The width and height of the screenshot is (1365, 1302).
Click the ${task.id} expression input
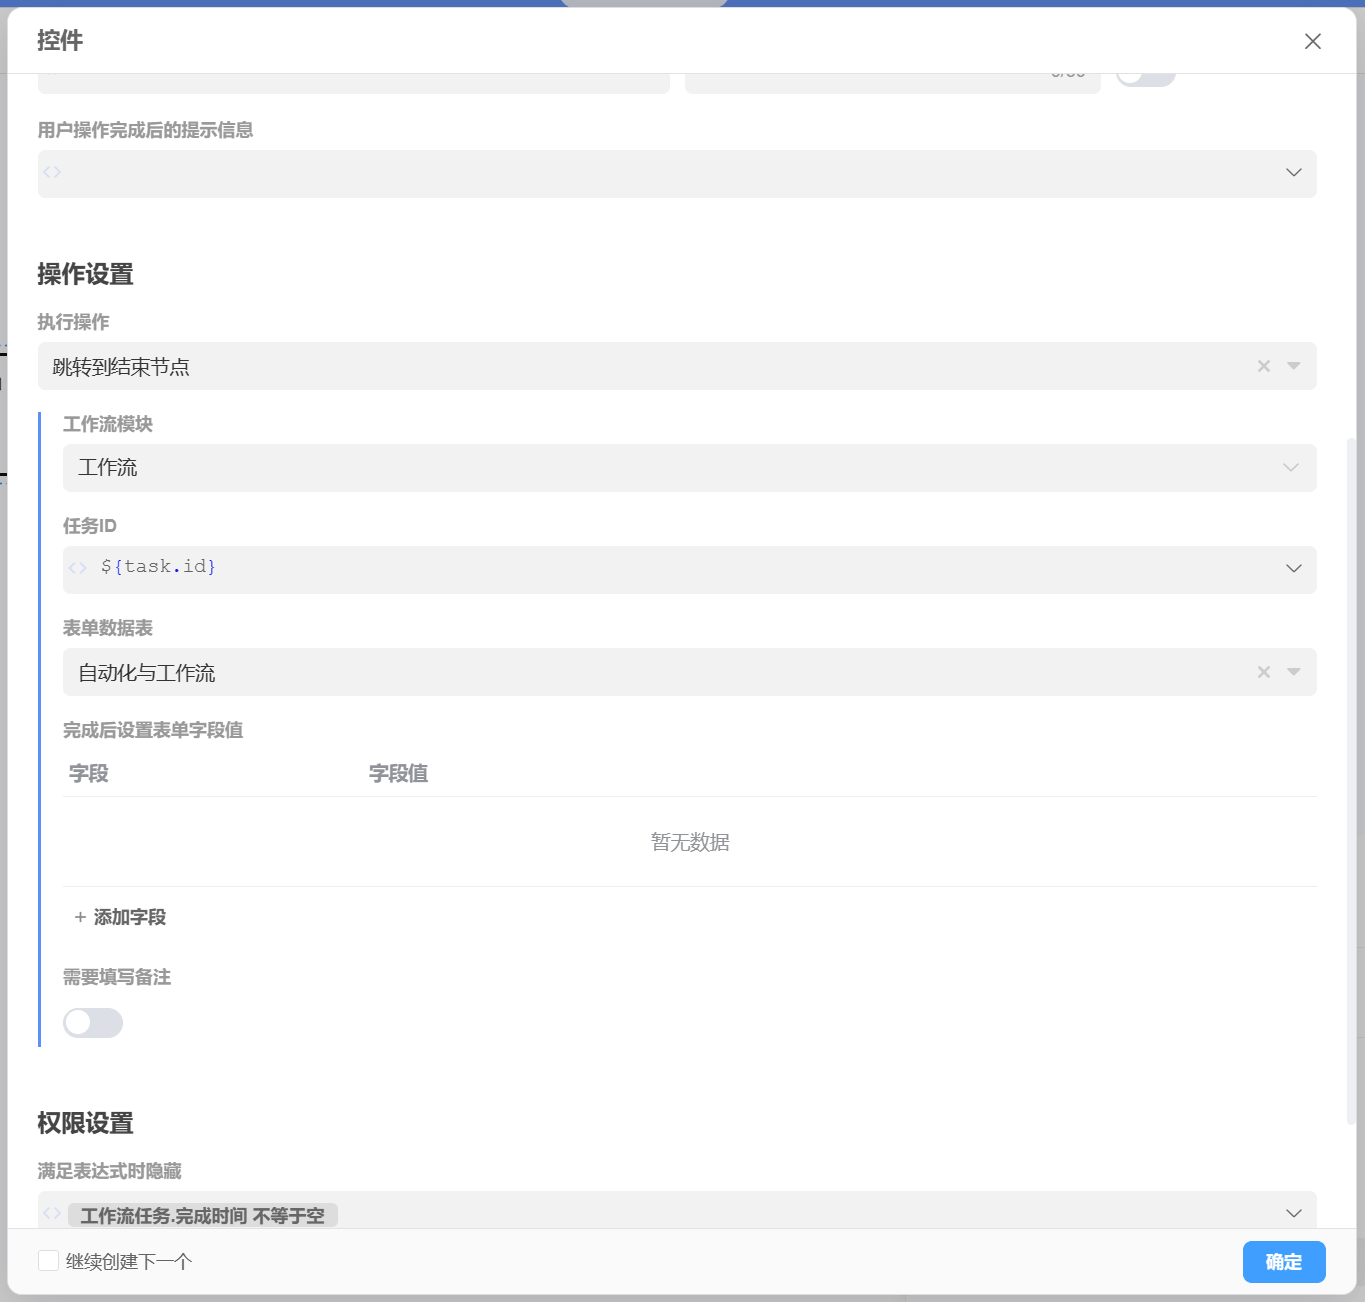pos(680,568)
